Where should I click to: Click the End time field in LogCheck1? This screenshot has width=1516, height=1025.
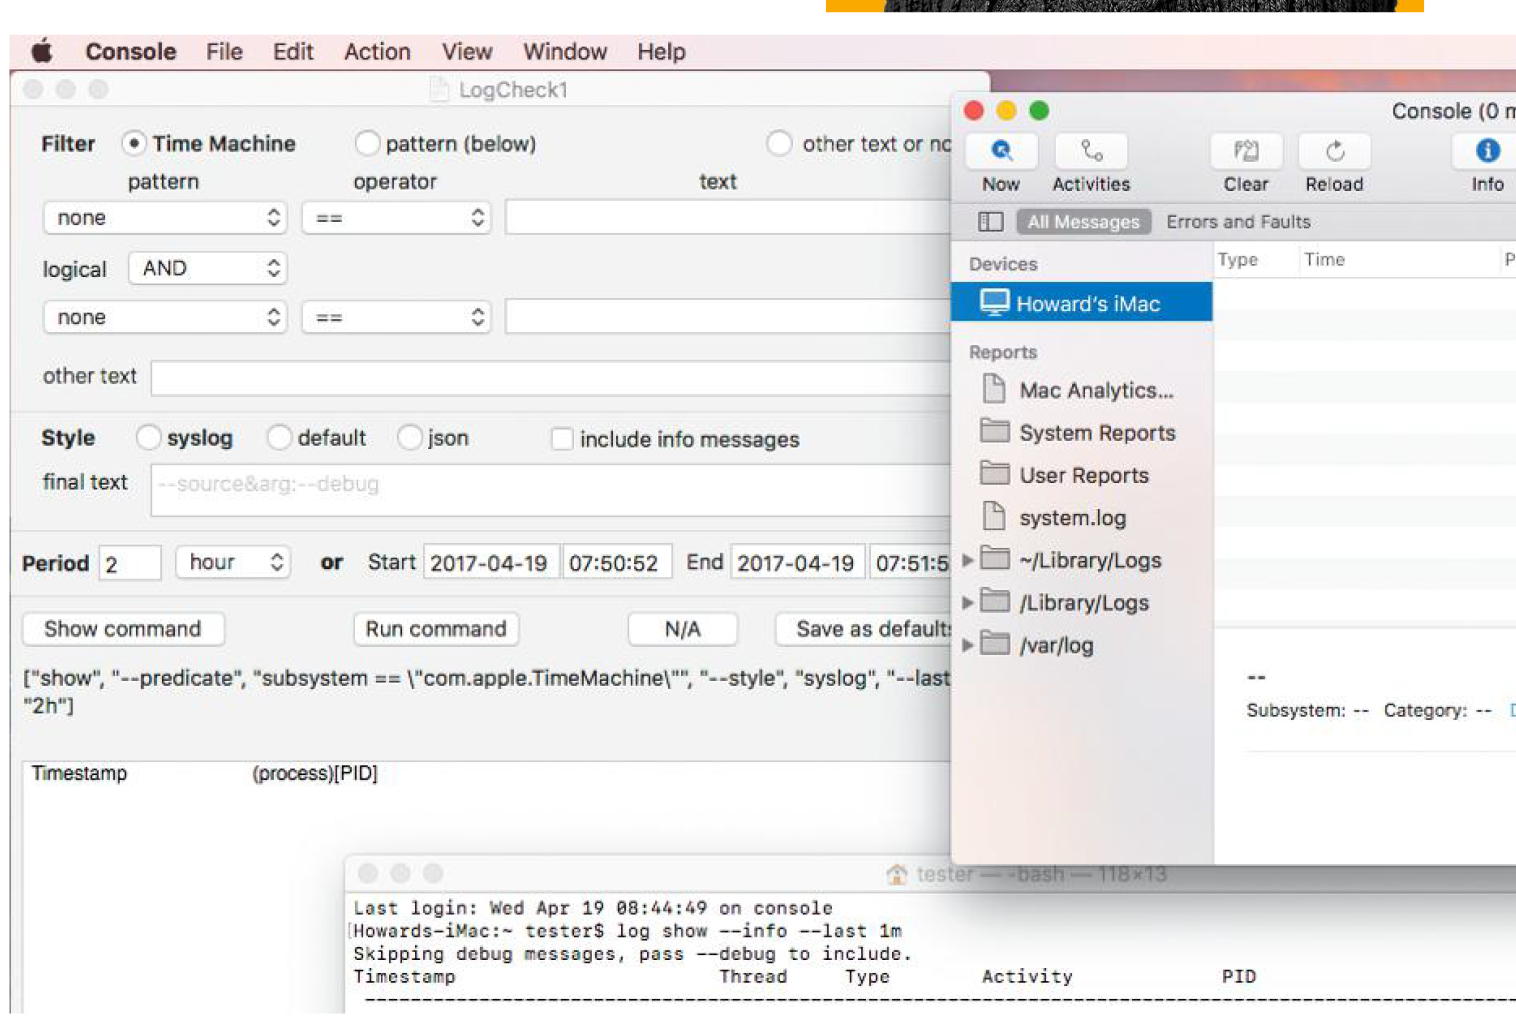click(910, 563)
